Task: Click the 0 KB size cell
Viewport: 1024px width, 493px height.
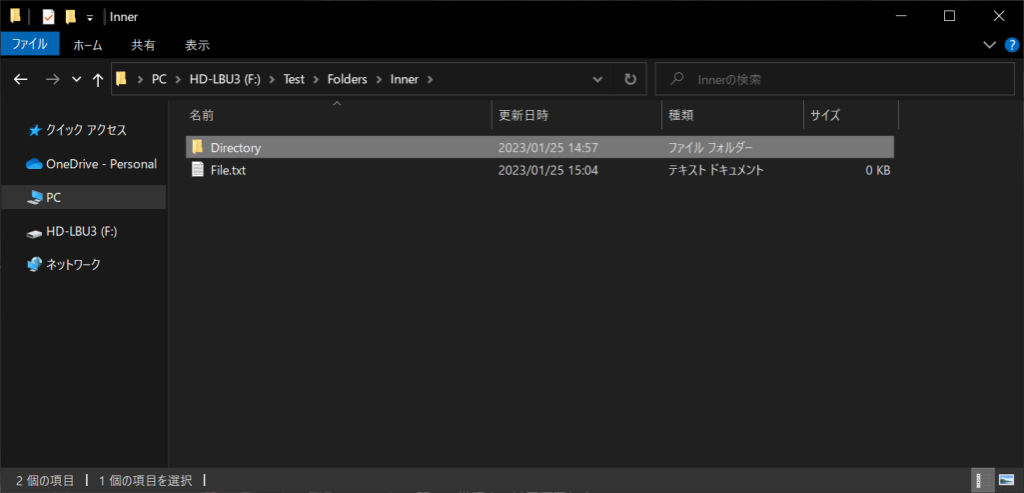Action: (878, 170)
